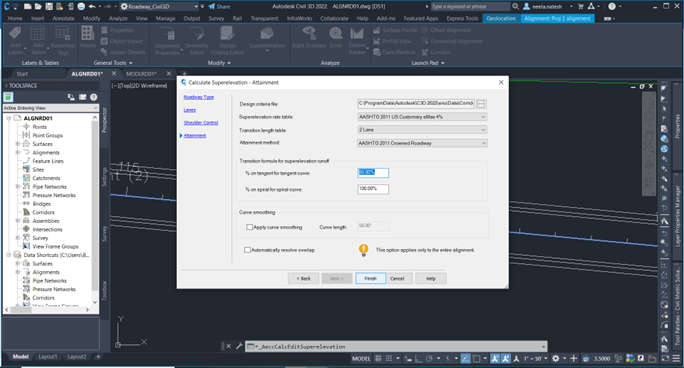Toggle 2D object snap in status bar
This screenshot has width=684, height=368.
476,358
